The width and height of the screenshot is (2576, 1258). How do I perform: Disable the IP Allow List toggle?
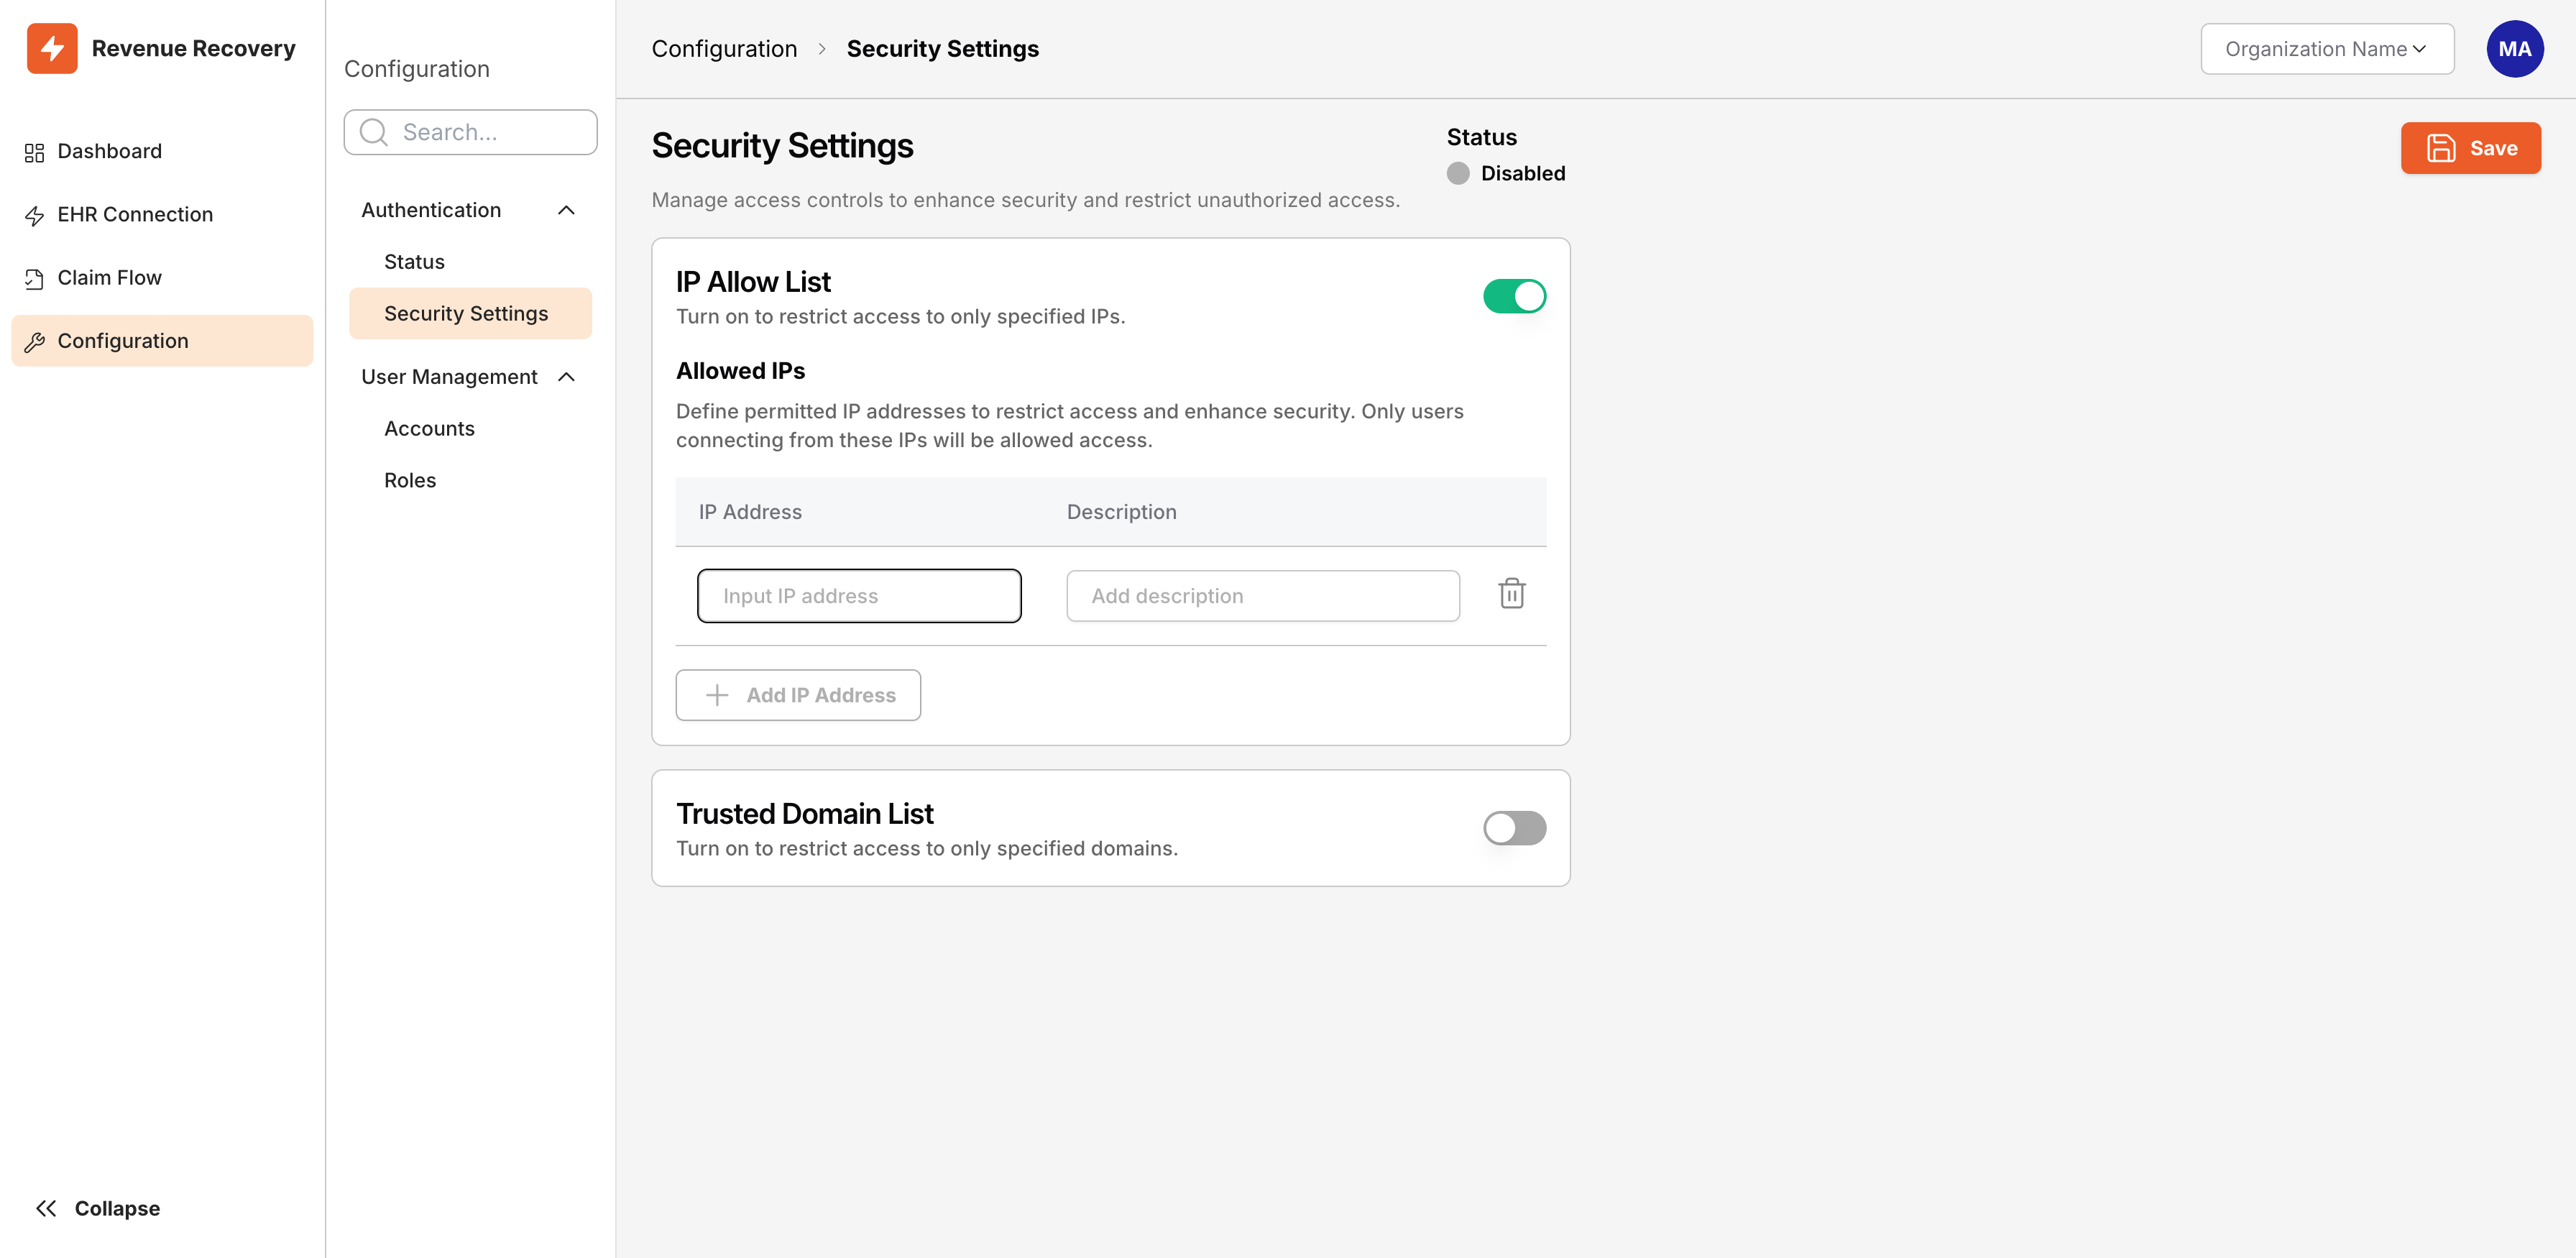coord(1514,296)
